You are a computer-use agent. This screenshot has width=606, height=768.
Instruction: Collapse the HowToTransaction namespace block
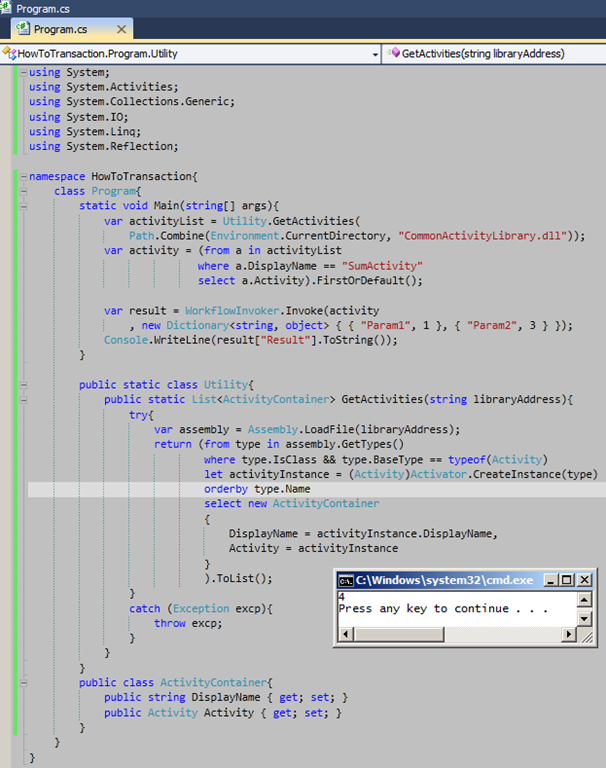click(24, 176)
